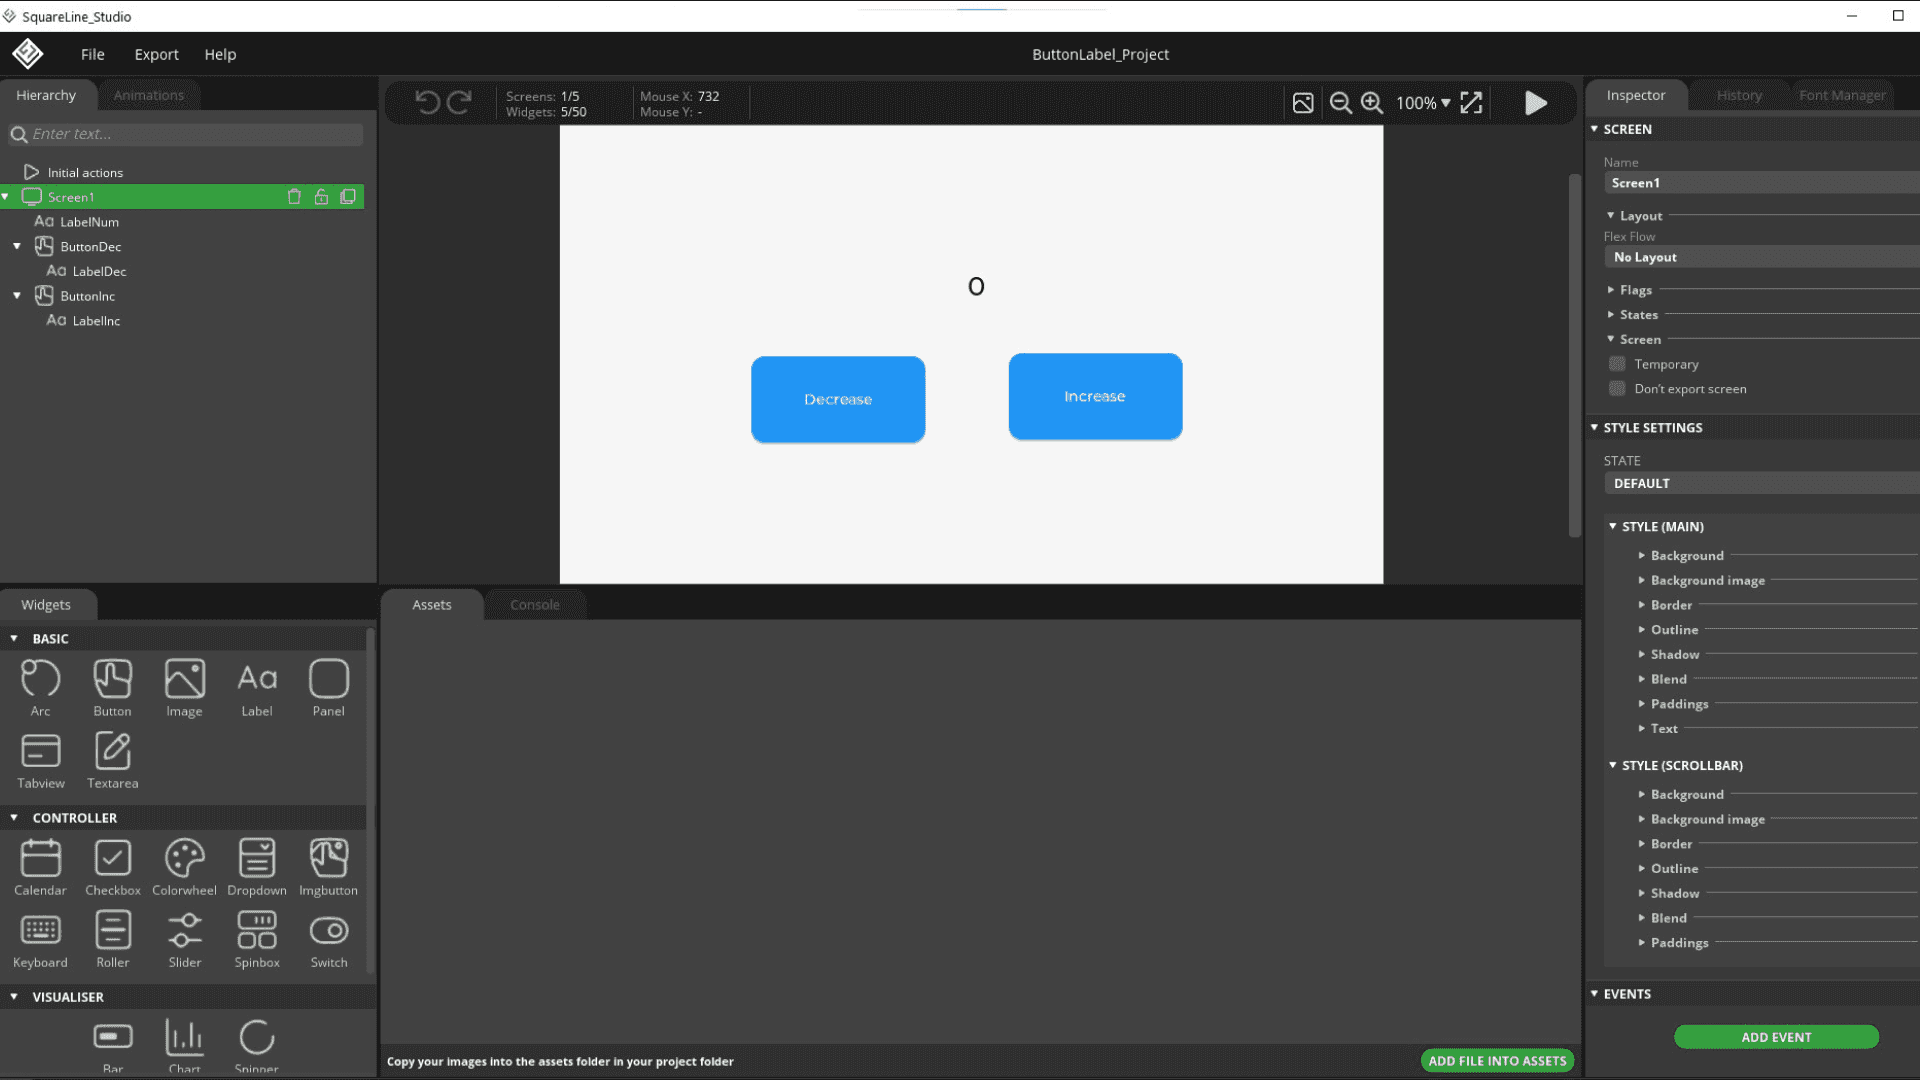
Task: Enable the Temporary checkbox
Action: (1617, 364)
